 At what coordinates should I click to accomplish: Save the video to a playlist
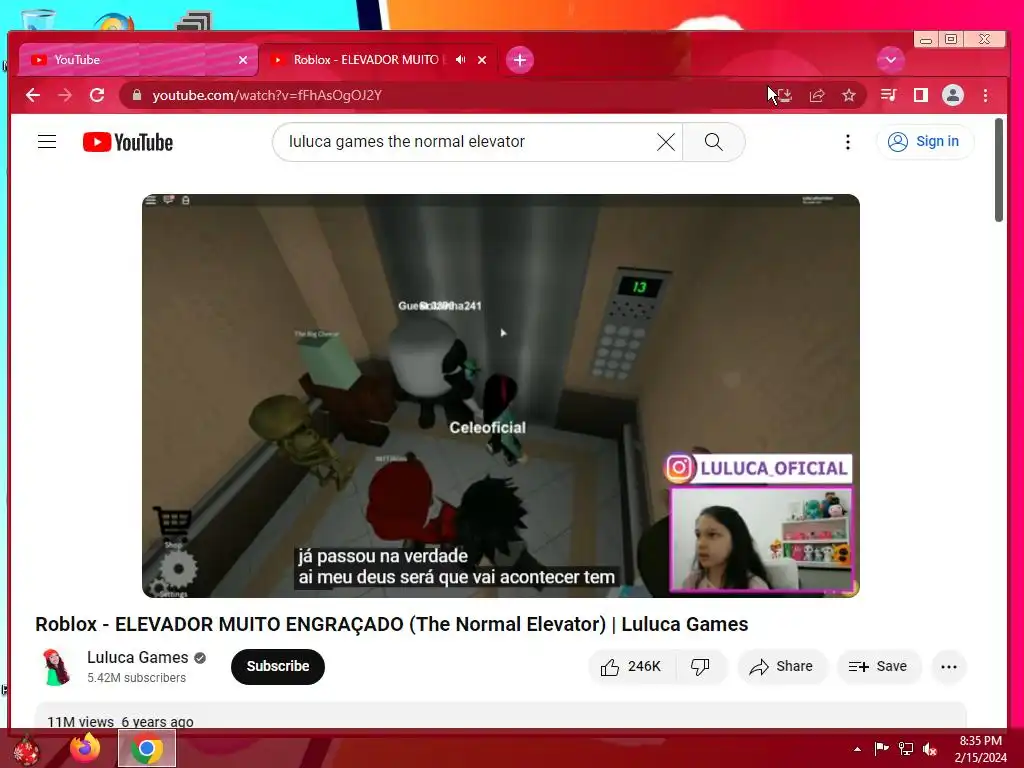tap(878, 666)
